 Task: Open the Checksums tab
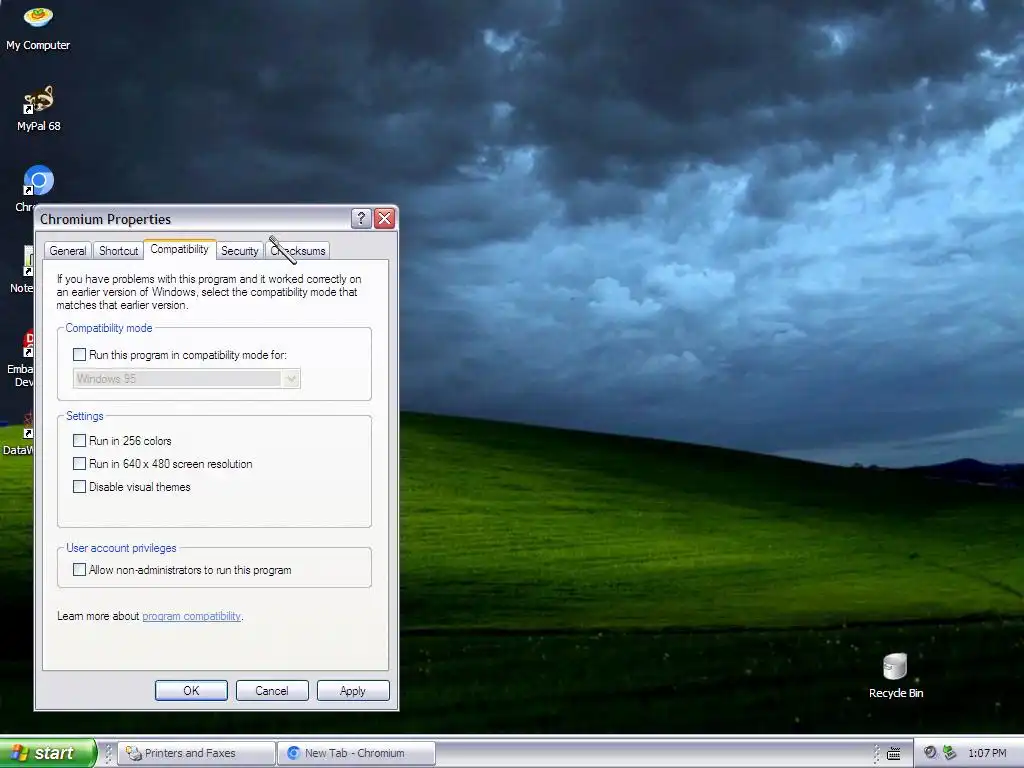pyautogui.click(x=298, y=251)
